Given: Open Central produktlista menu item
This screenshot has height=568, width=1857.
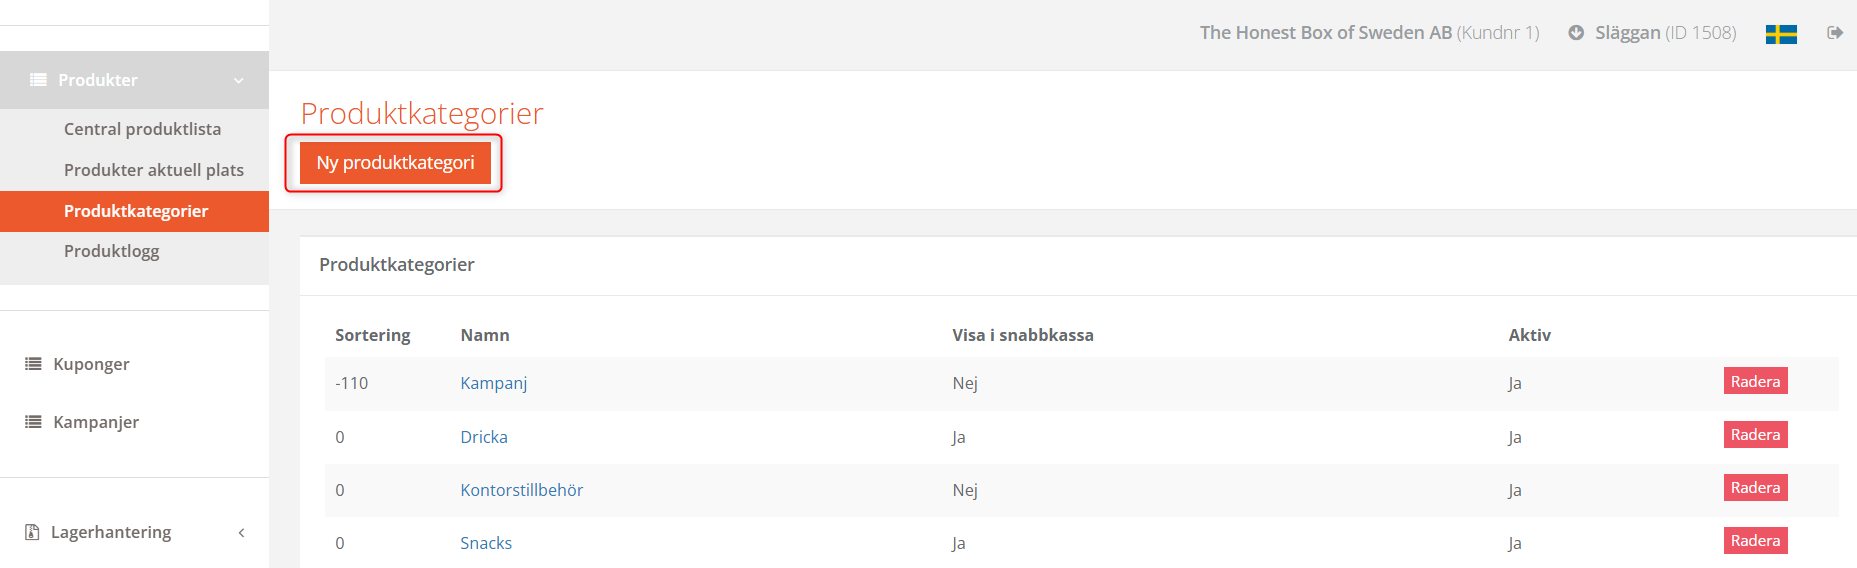Looking at the screenshot, I should [142, 129].
